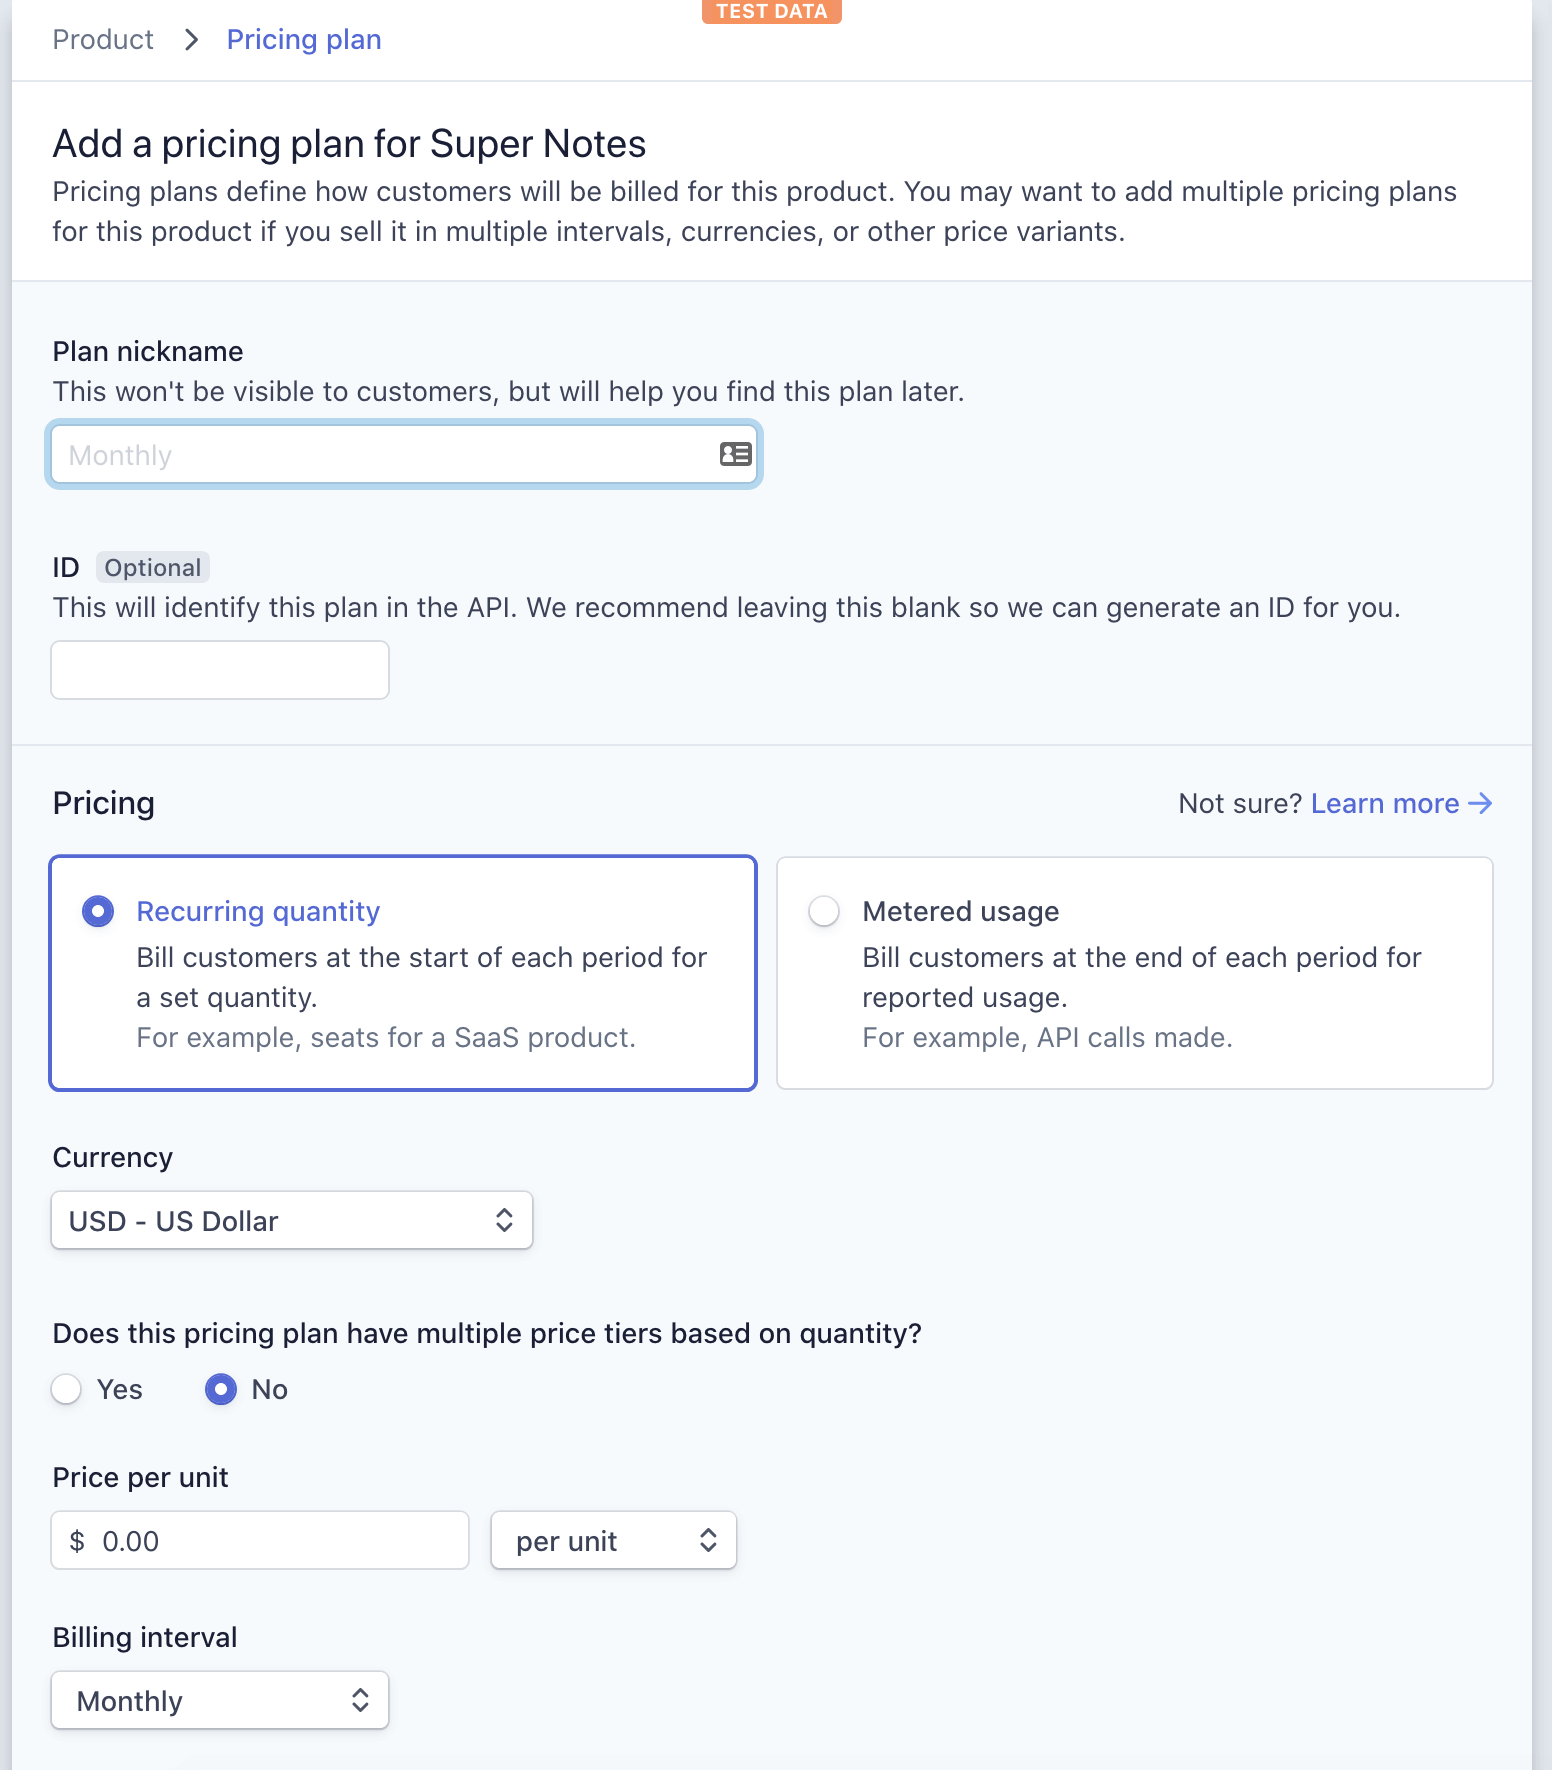Click the Learn more arrow icon
Screen dimensions: 1552x1770
point(1480,803)
